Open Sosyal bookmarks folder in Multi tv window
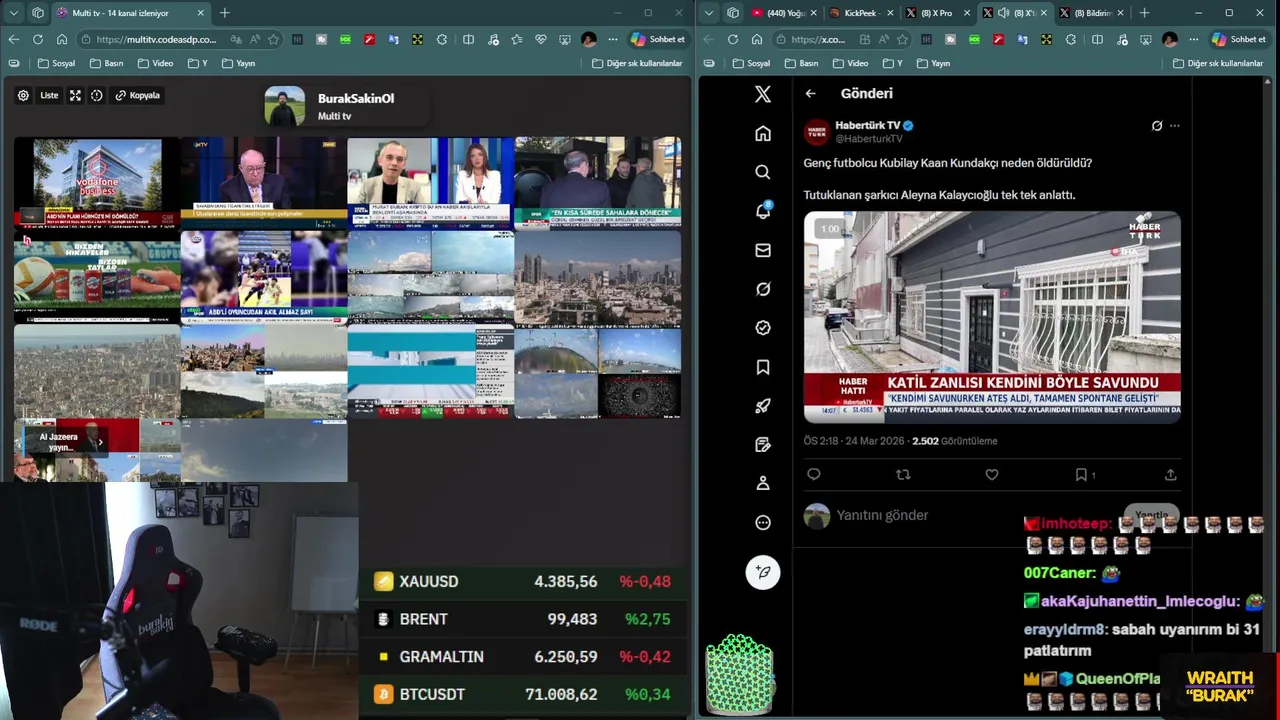 pos(56,63)
